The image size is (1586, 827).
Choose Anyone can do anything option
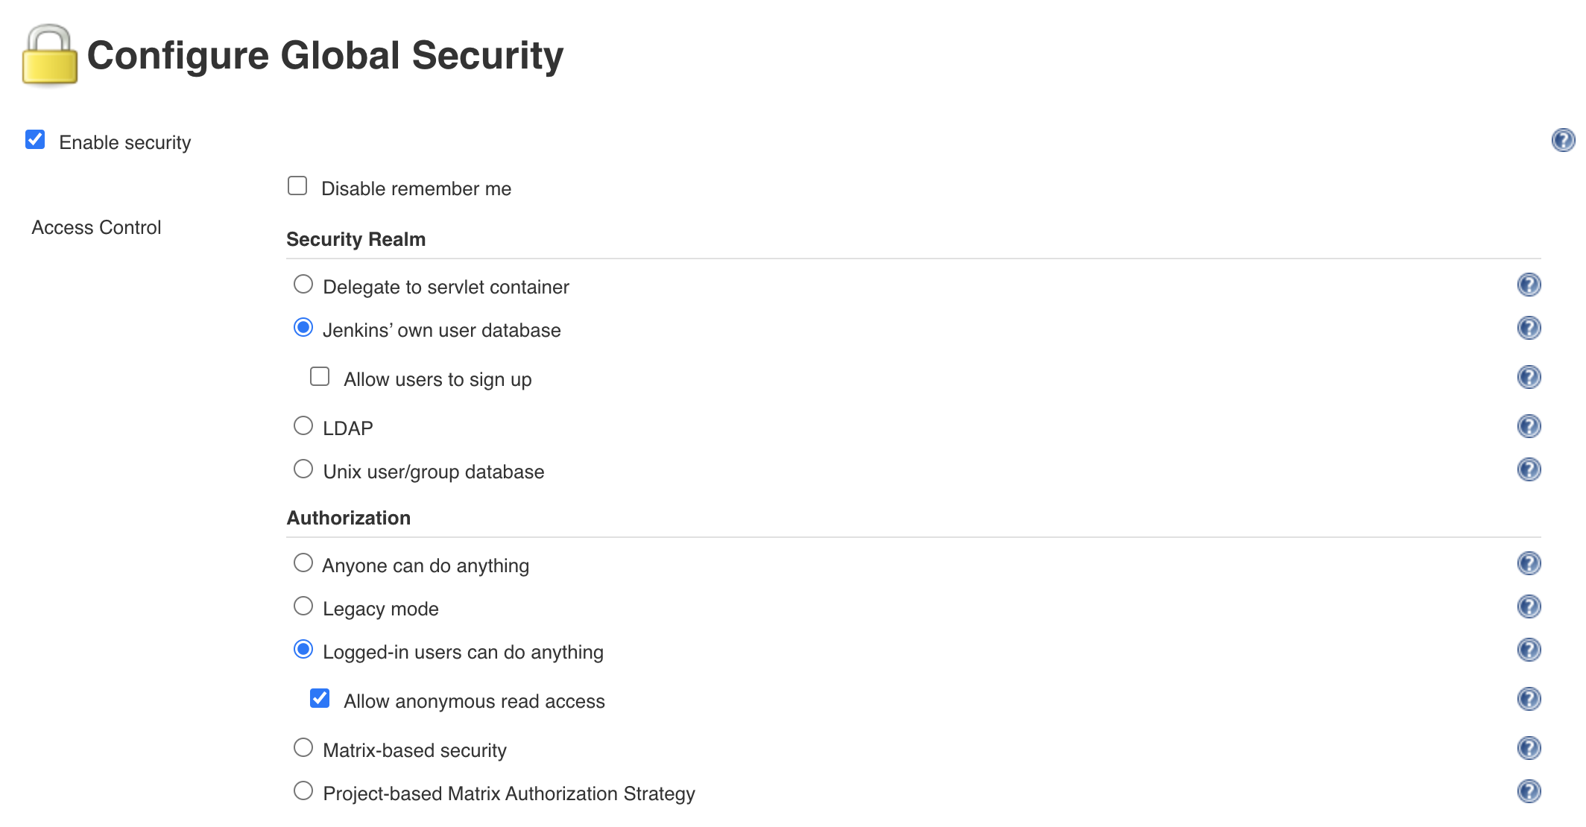[303, 563]
